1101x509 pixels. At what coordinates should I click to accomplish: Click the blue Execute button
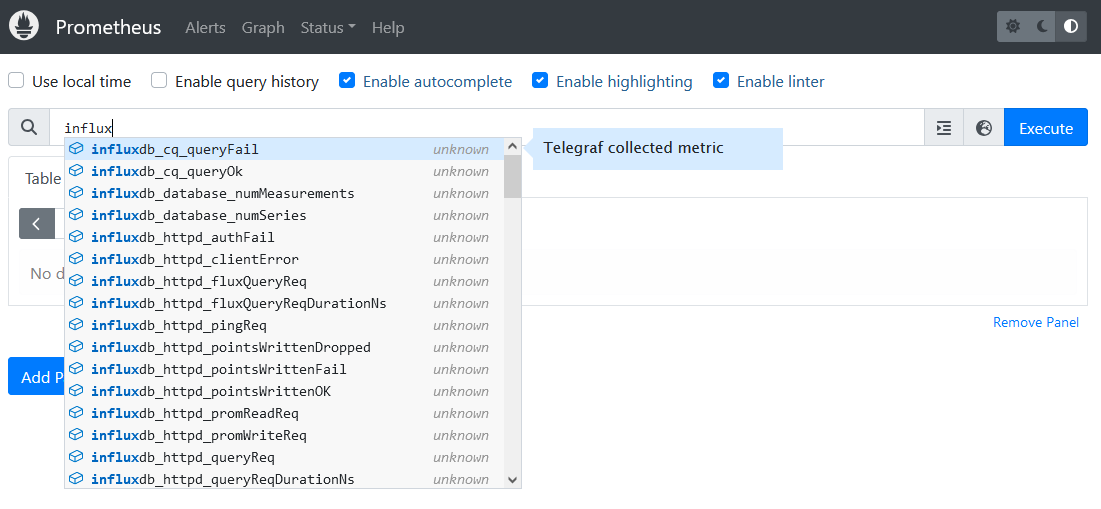[1046, 128]
